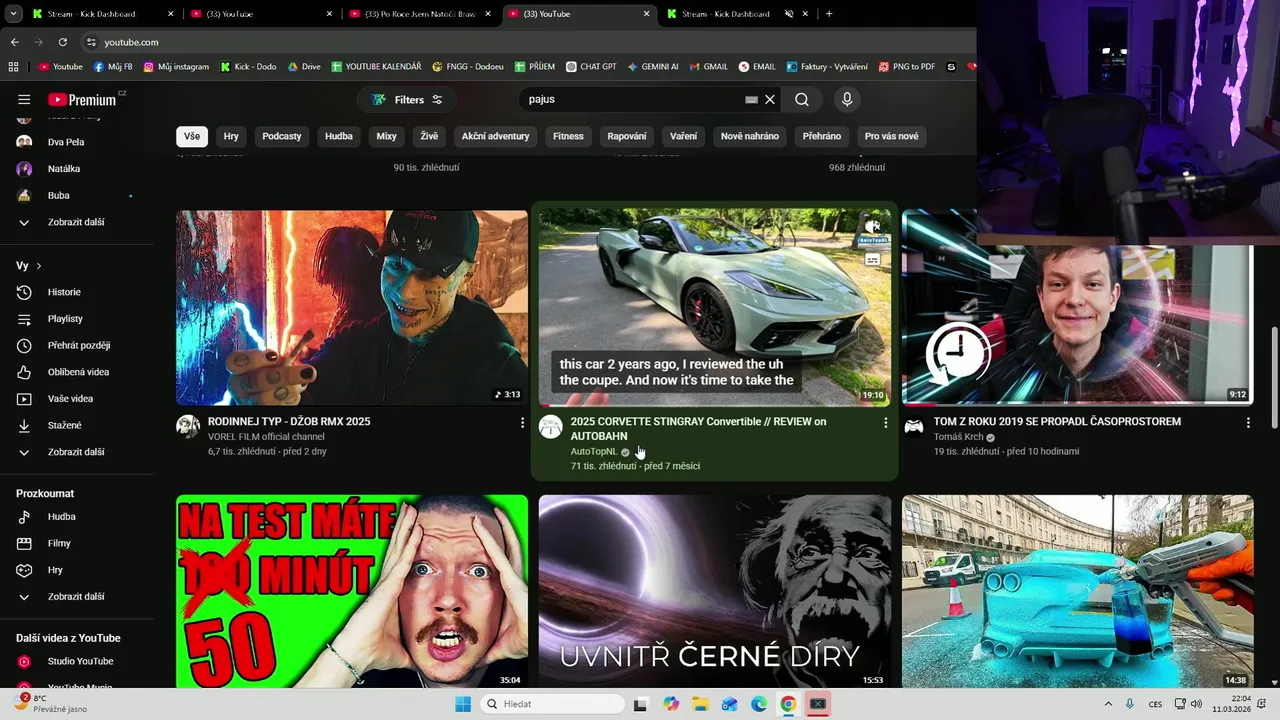
Task: Select the Živě filter chip
Action: [x=429, y=136]
